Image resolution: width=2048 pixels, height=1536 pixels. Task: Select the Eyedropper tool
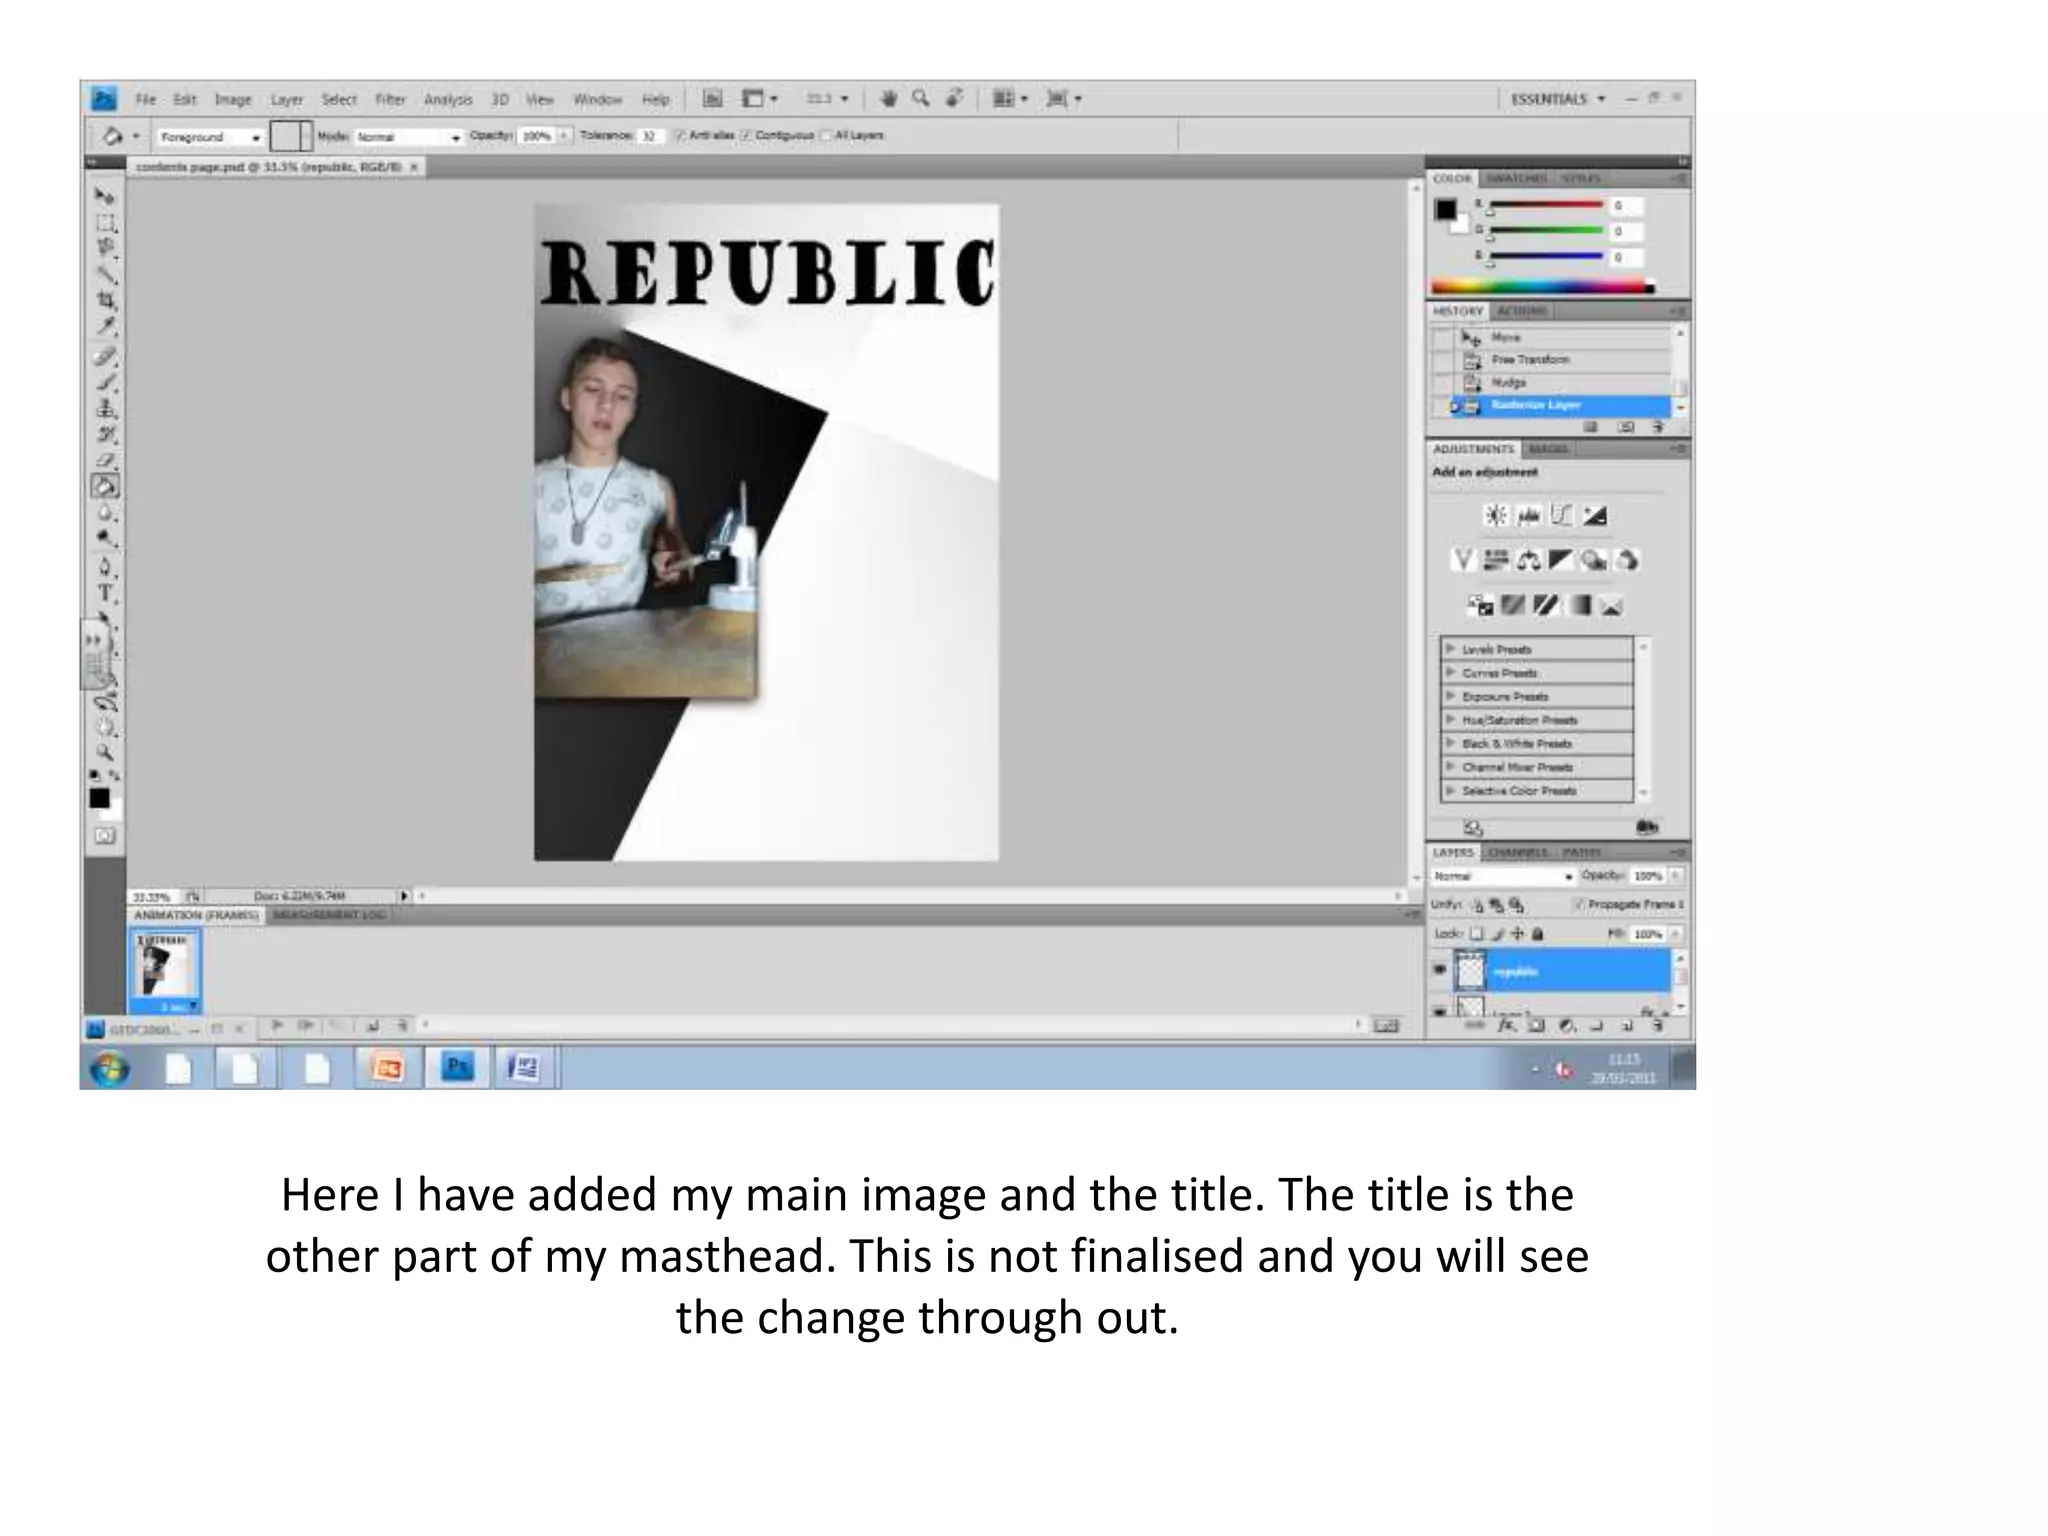(x=105, y=326)
